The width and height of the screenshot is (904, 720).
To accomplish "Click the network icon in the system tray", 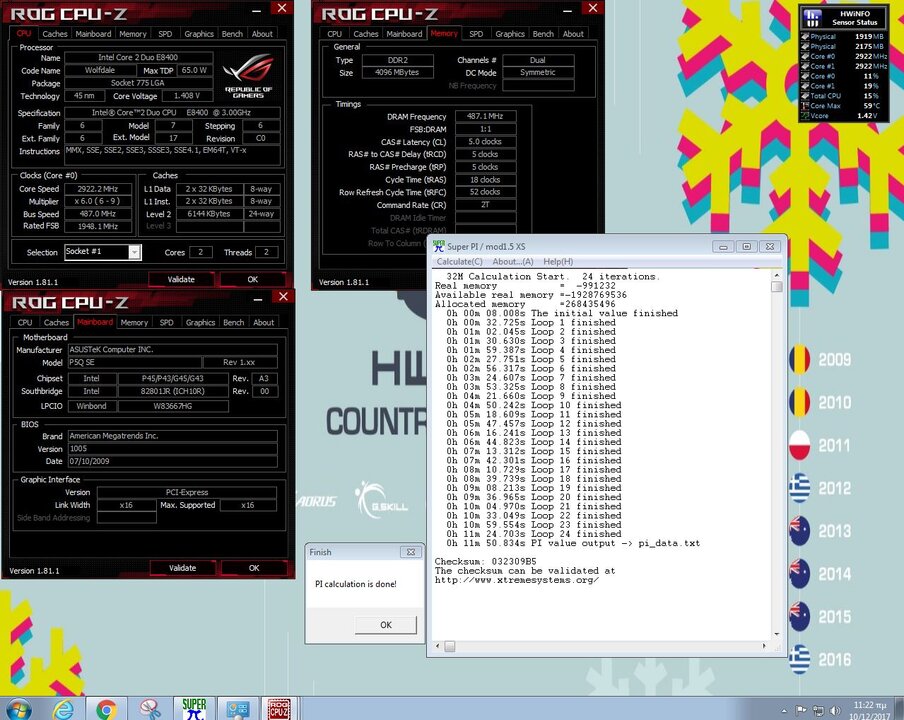I will tap(818, 710).
